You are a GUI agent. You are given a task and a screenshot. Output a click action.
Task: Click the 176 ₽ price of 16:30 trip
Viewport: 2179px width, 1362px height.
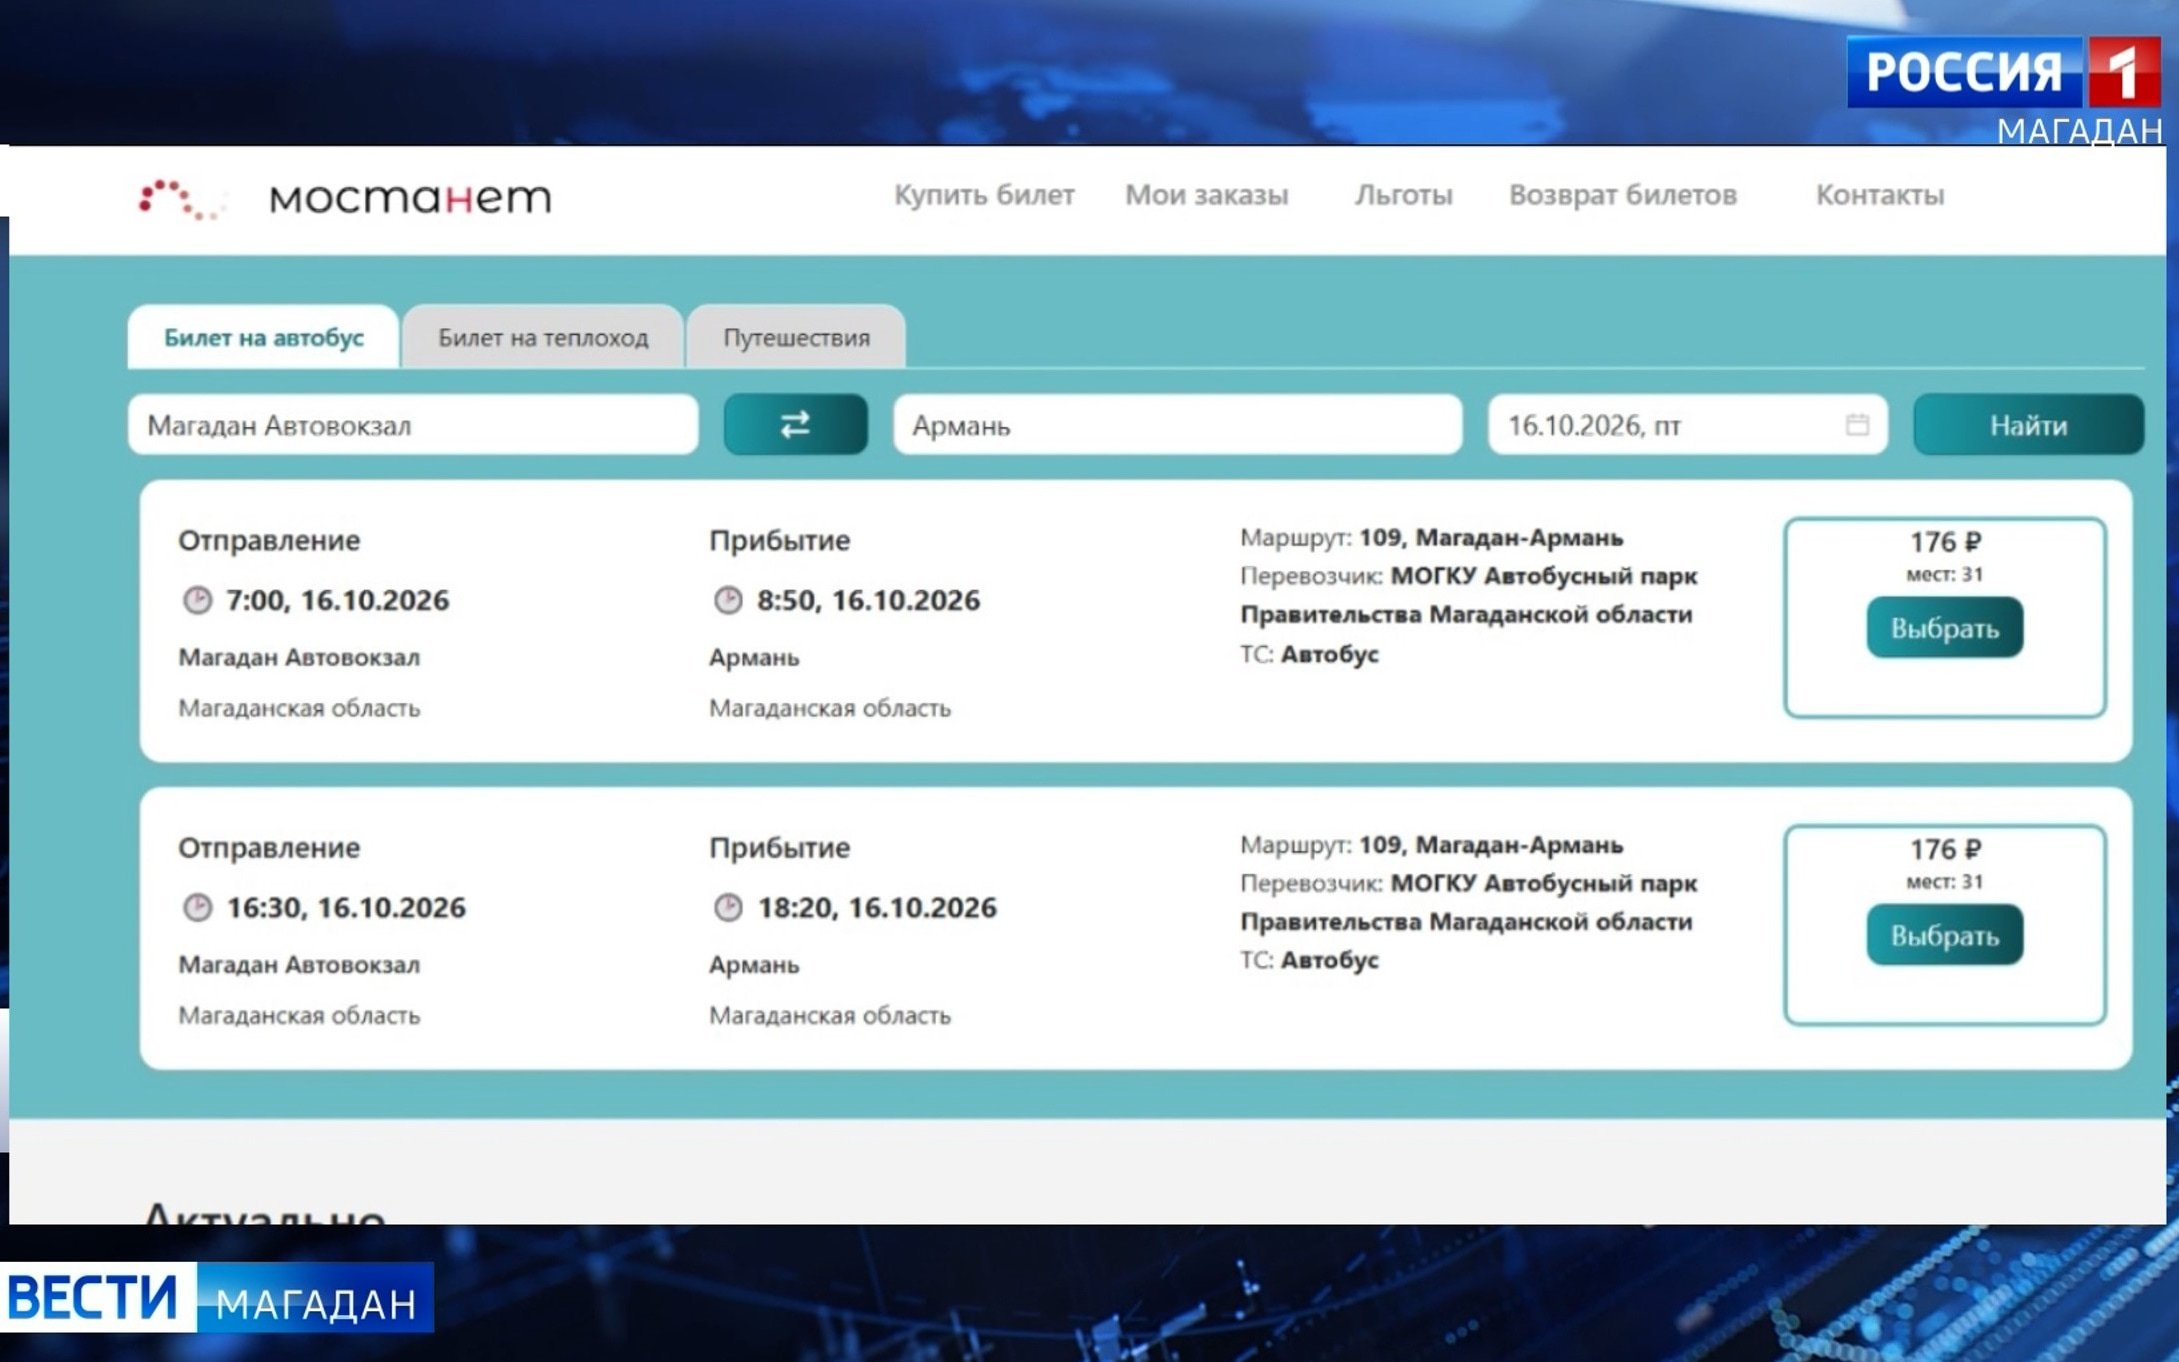tap(1945, 849)
